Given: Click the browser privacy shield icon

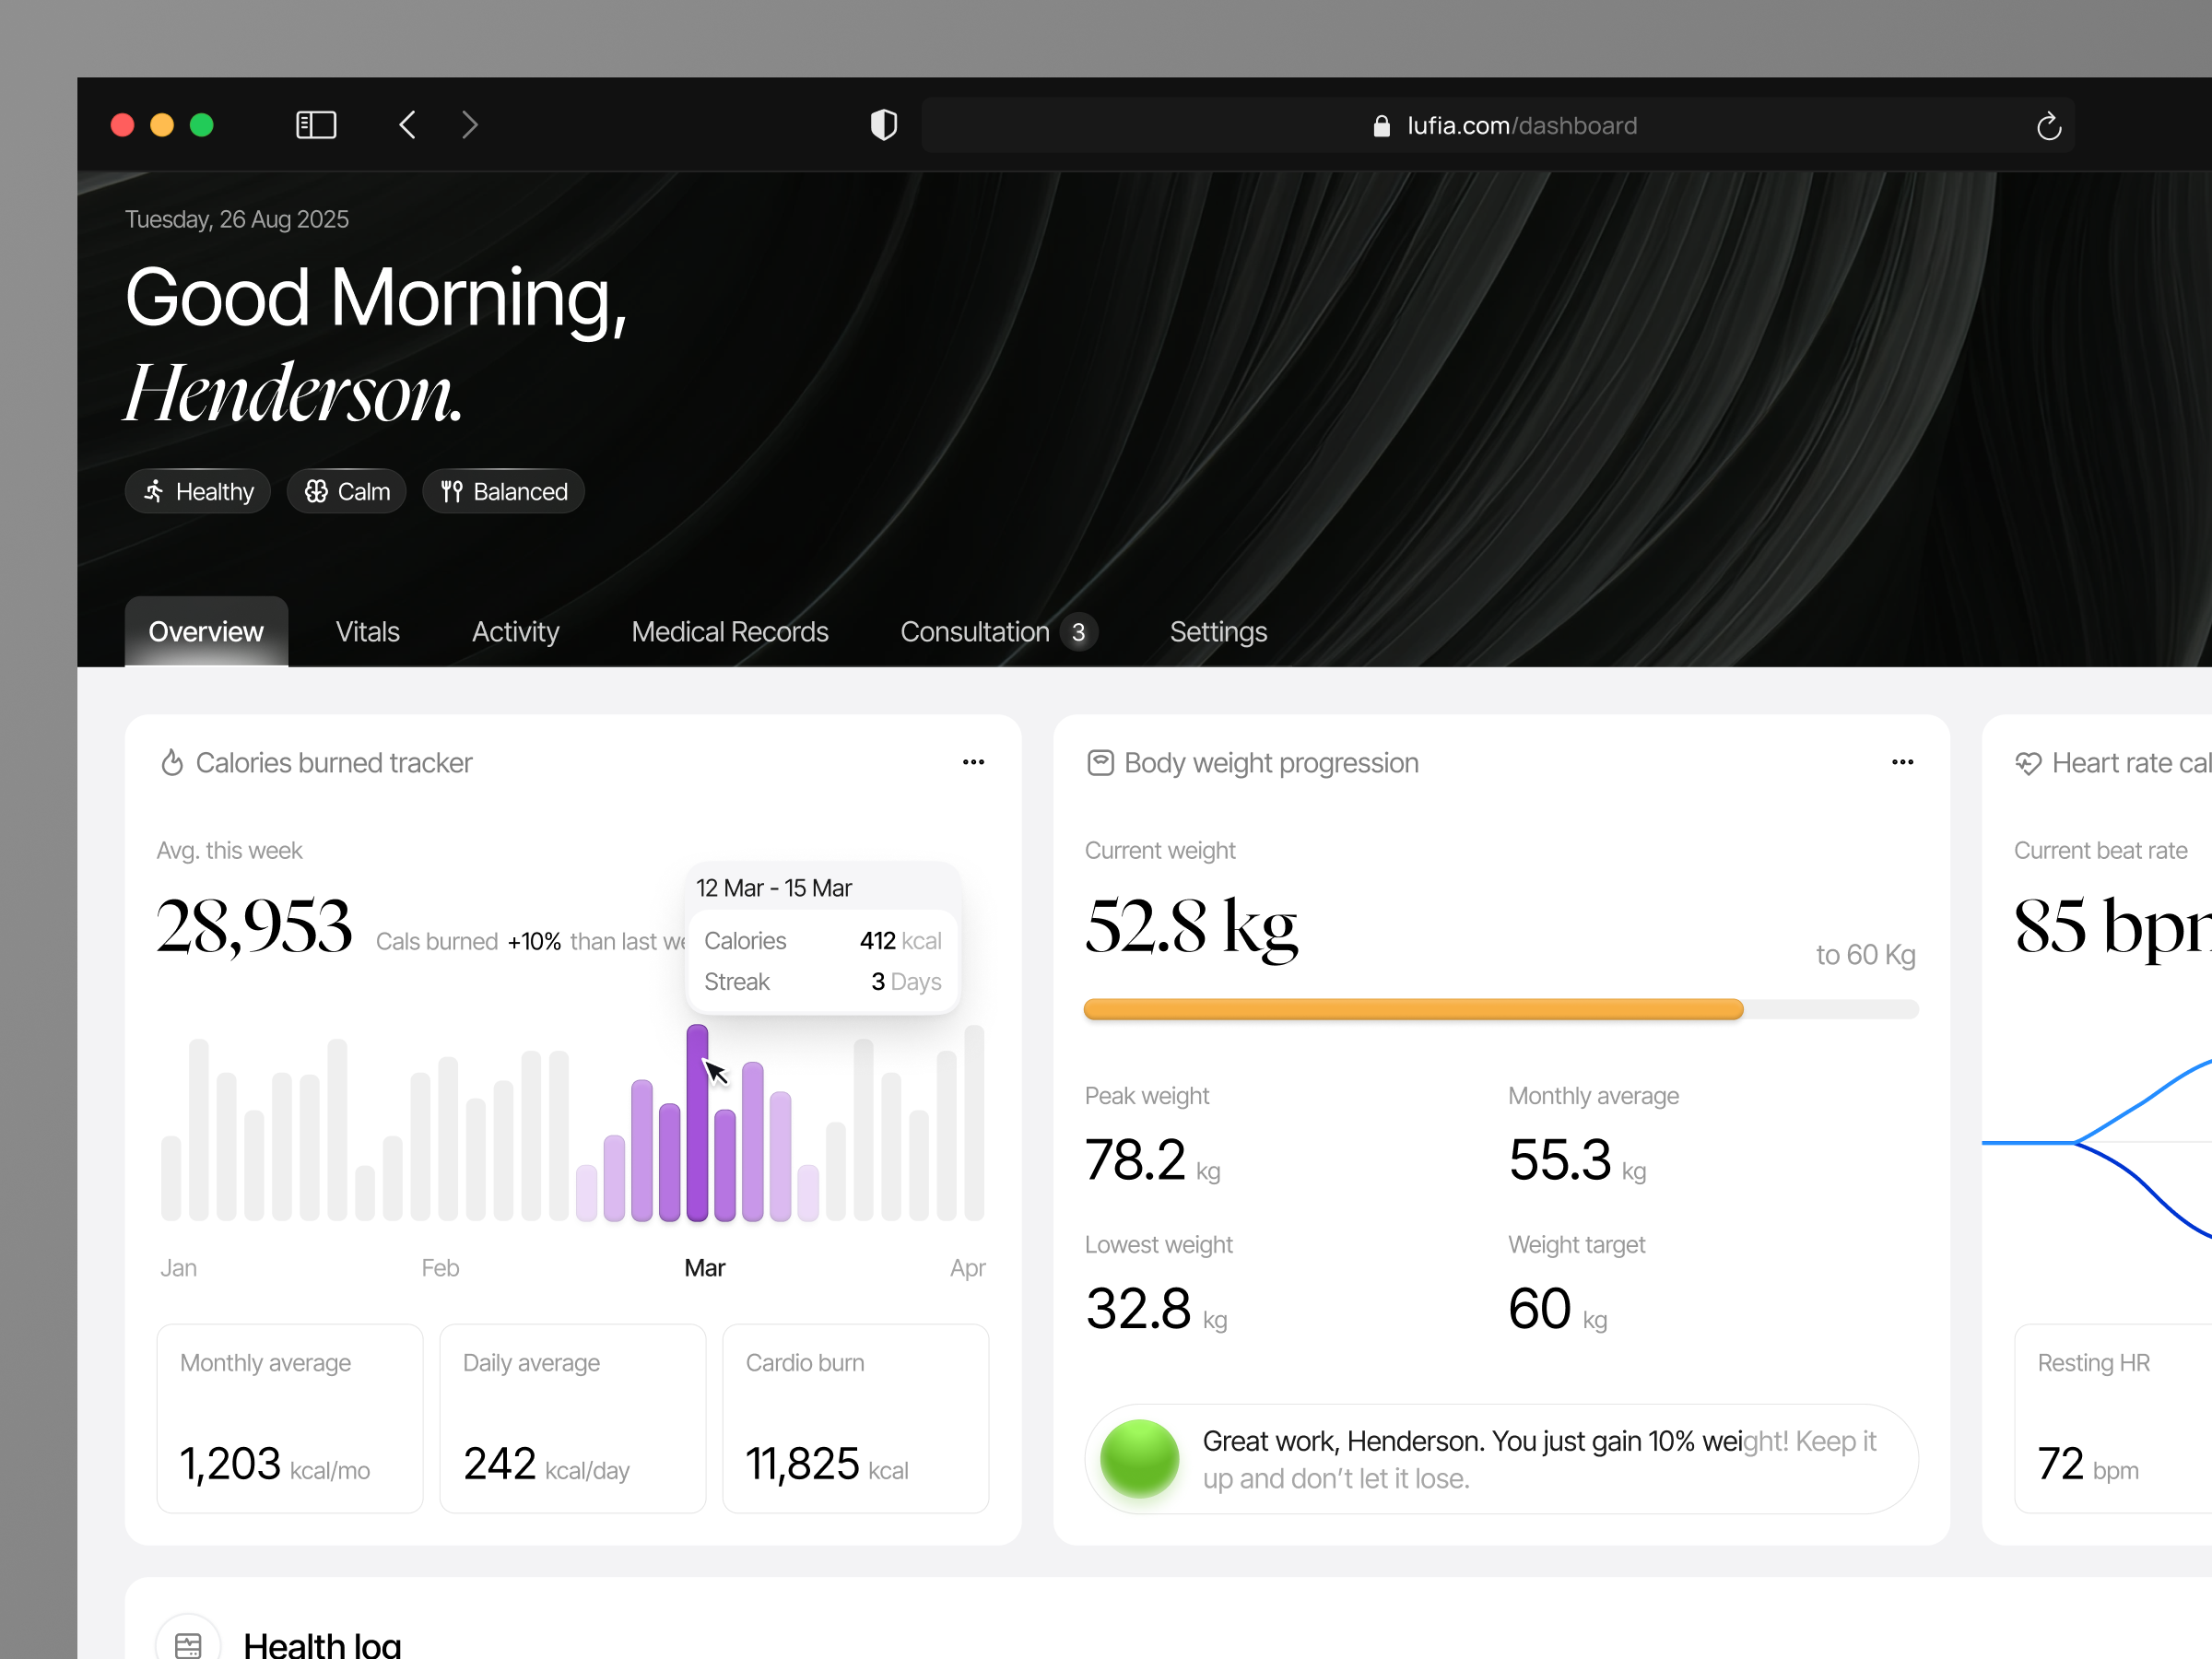Looking at the screenshot, I should [884, 124].
